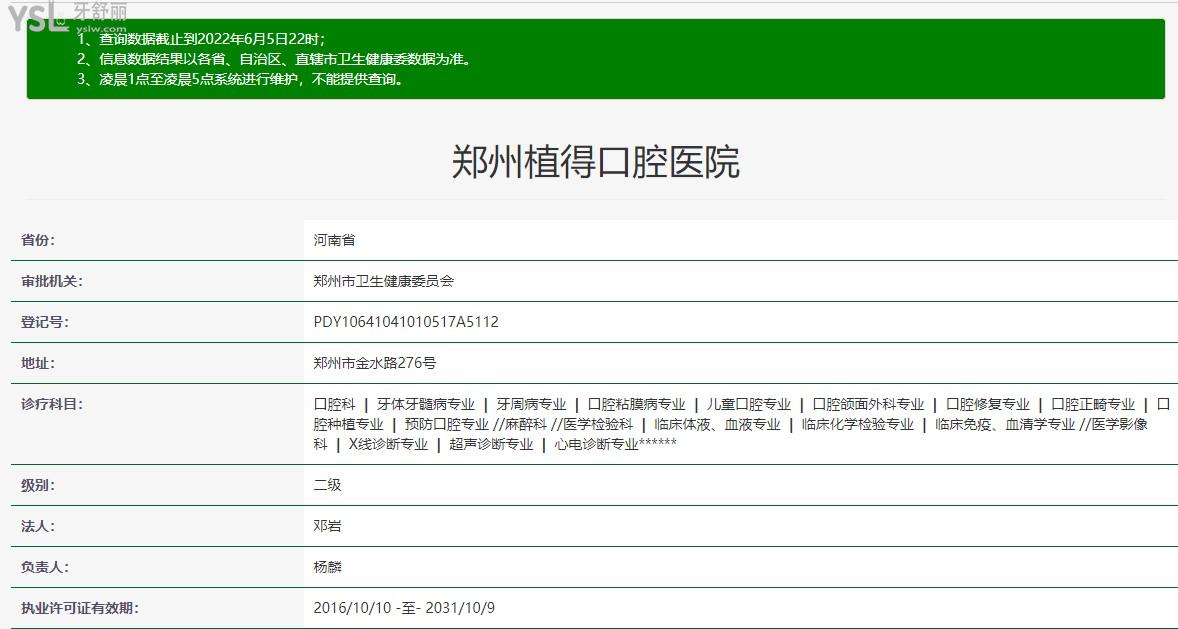
Task: Click 超声诊断专业 in the departments list
Action: pos(491,444)
